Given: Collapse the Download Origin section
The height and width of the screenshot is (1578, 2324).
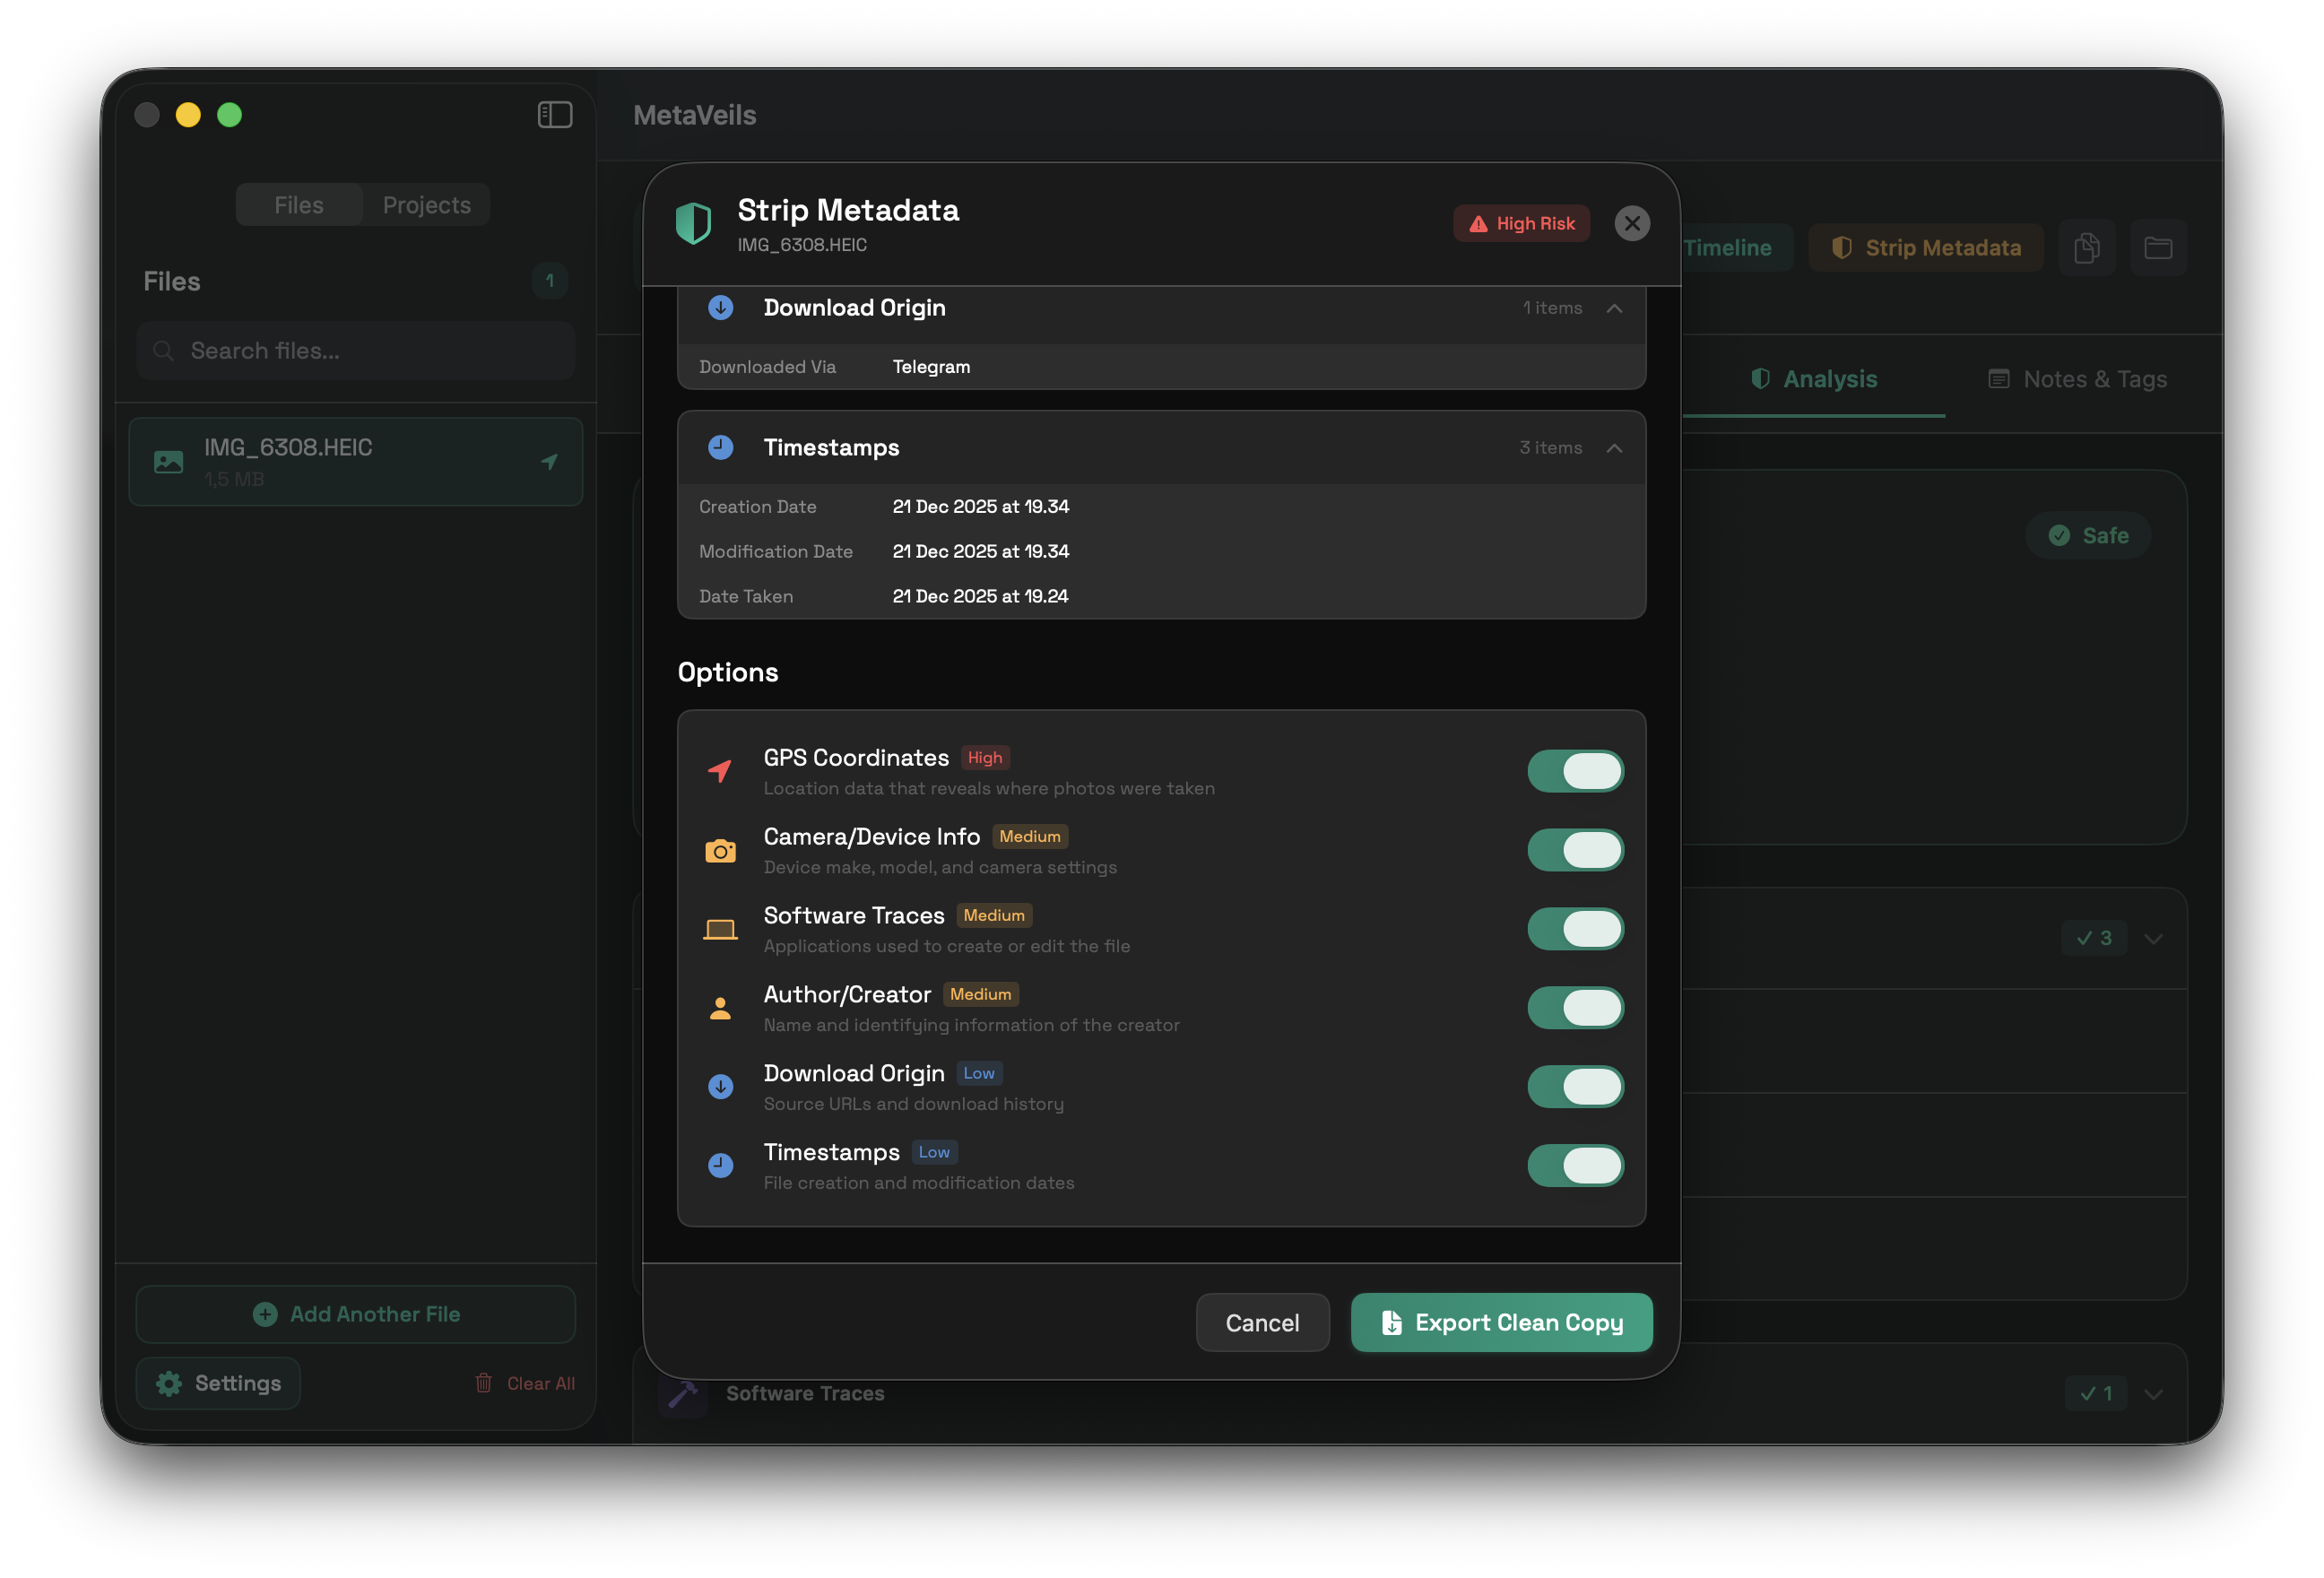Looking at the screenshot, I should pos(1614,308).
